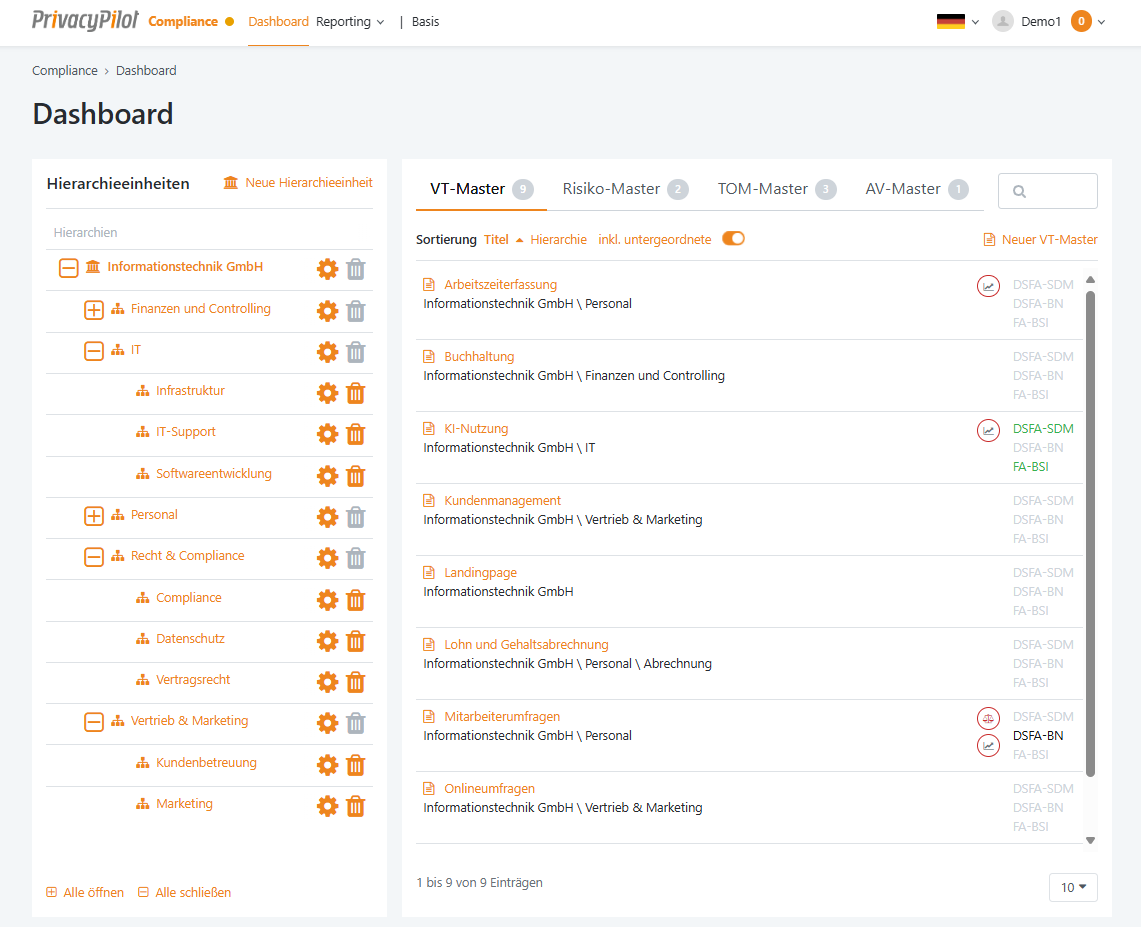Image resolution: width=1141 pixels, height=927 pixels.
Task: Create a Neuer VT-Master entry
Action: point(1040,240)
